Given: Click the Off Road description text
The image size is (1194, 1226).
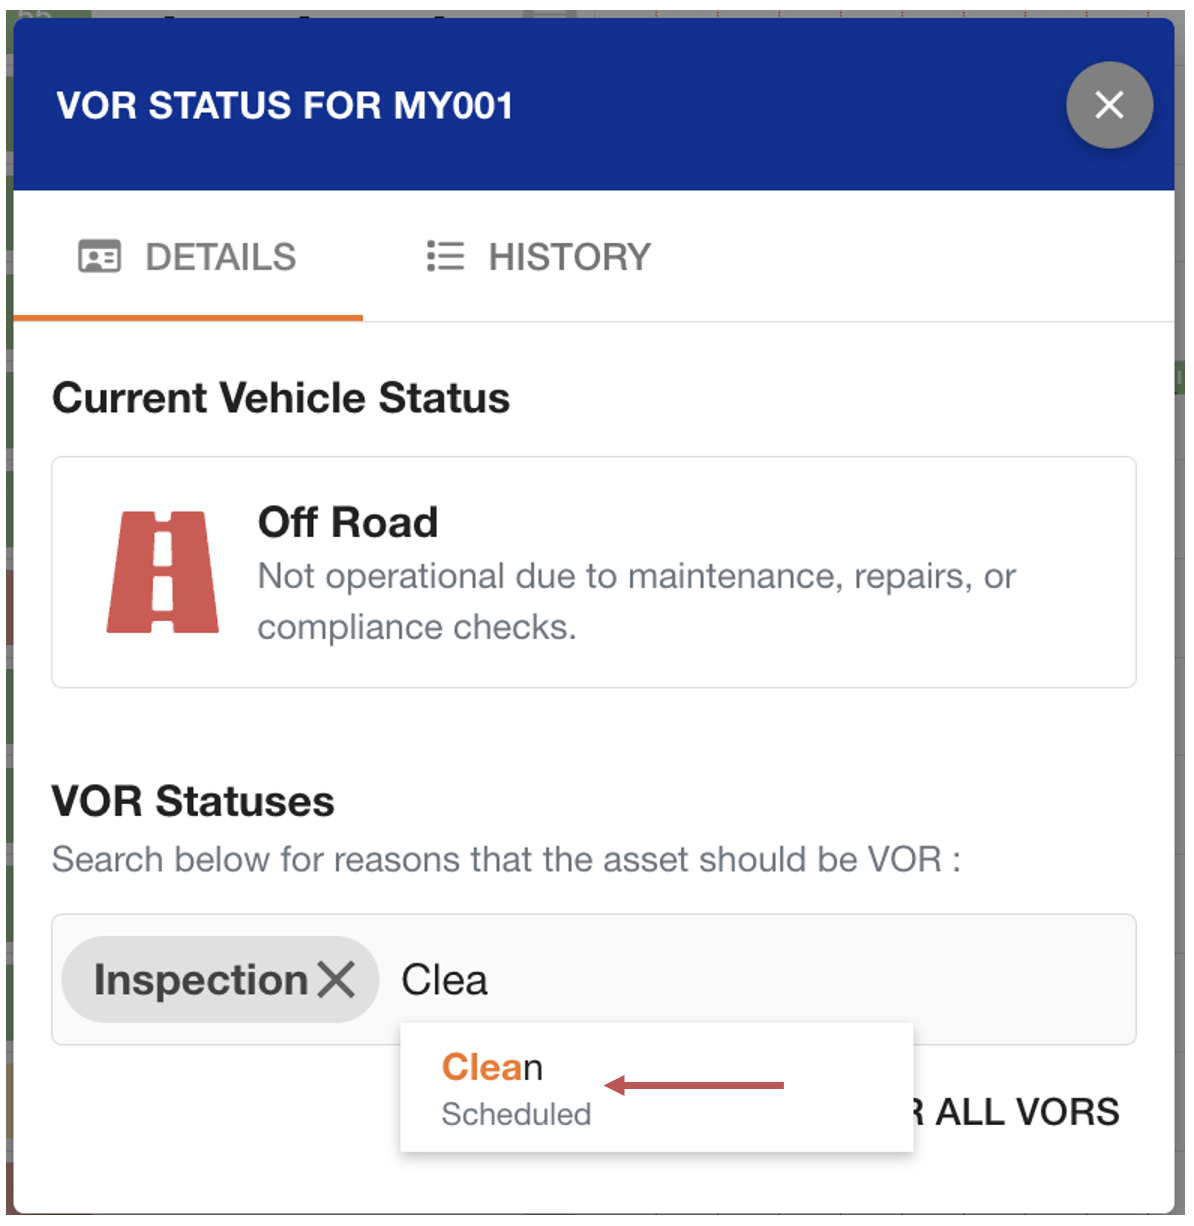Looking at the screenshot, I should coord(636,601).
